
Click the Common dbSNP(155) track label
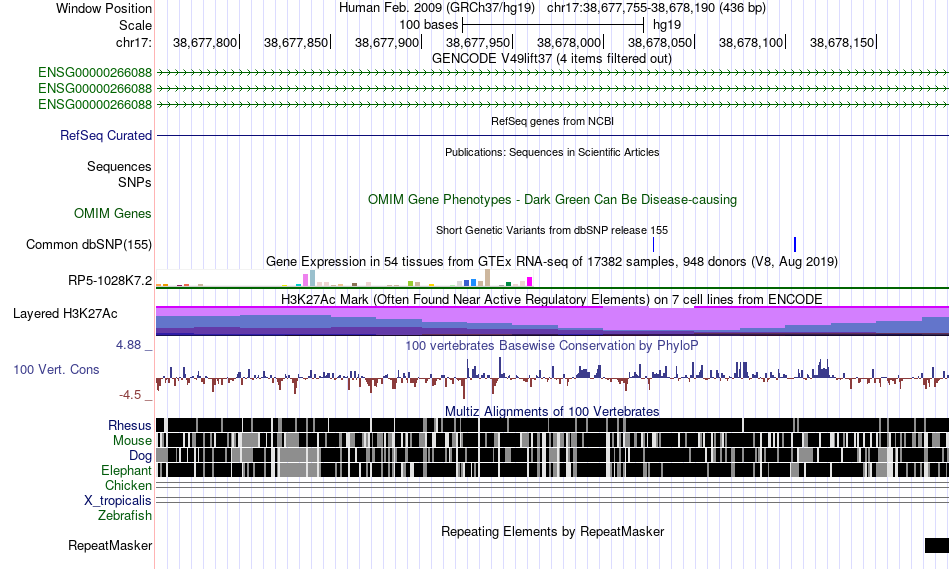[89, 244]
